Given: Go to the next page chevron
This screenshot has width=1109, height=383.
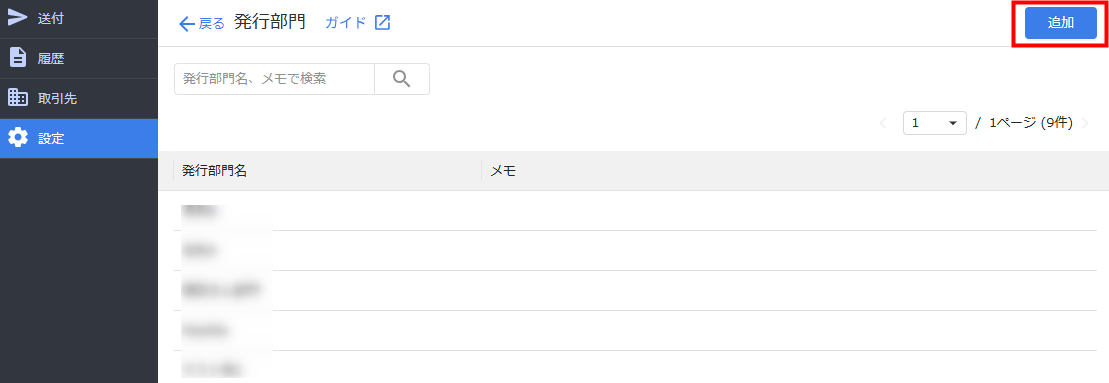Looking at the screenshot, I should (x=1086, y=123).
